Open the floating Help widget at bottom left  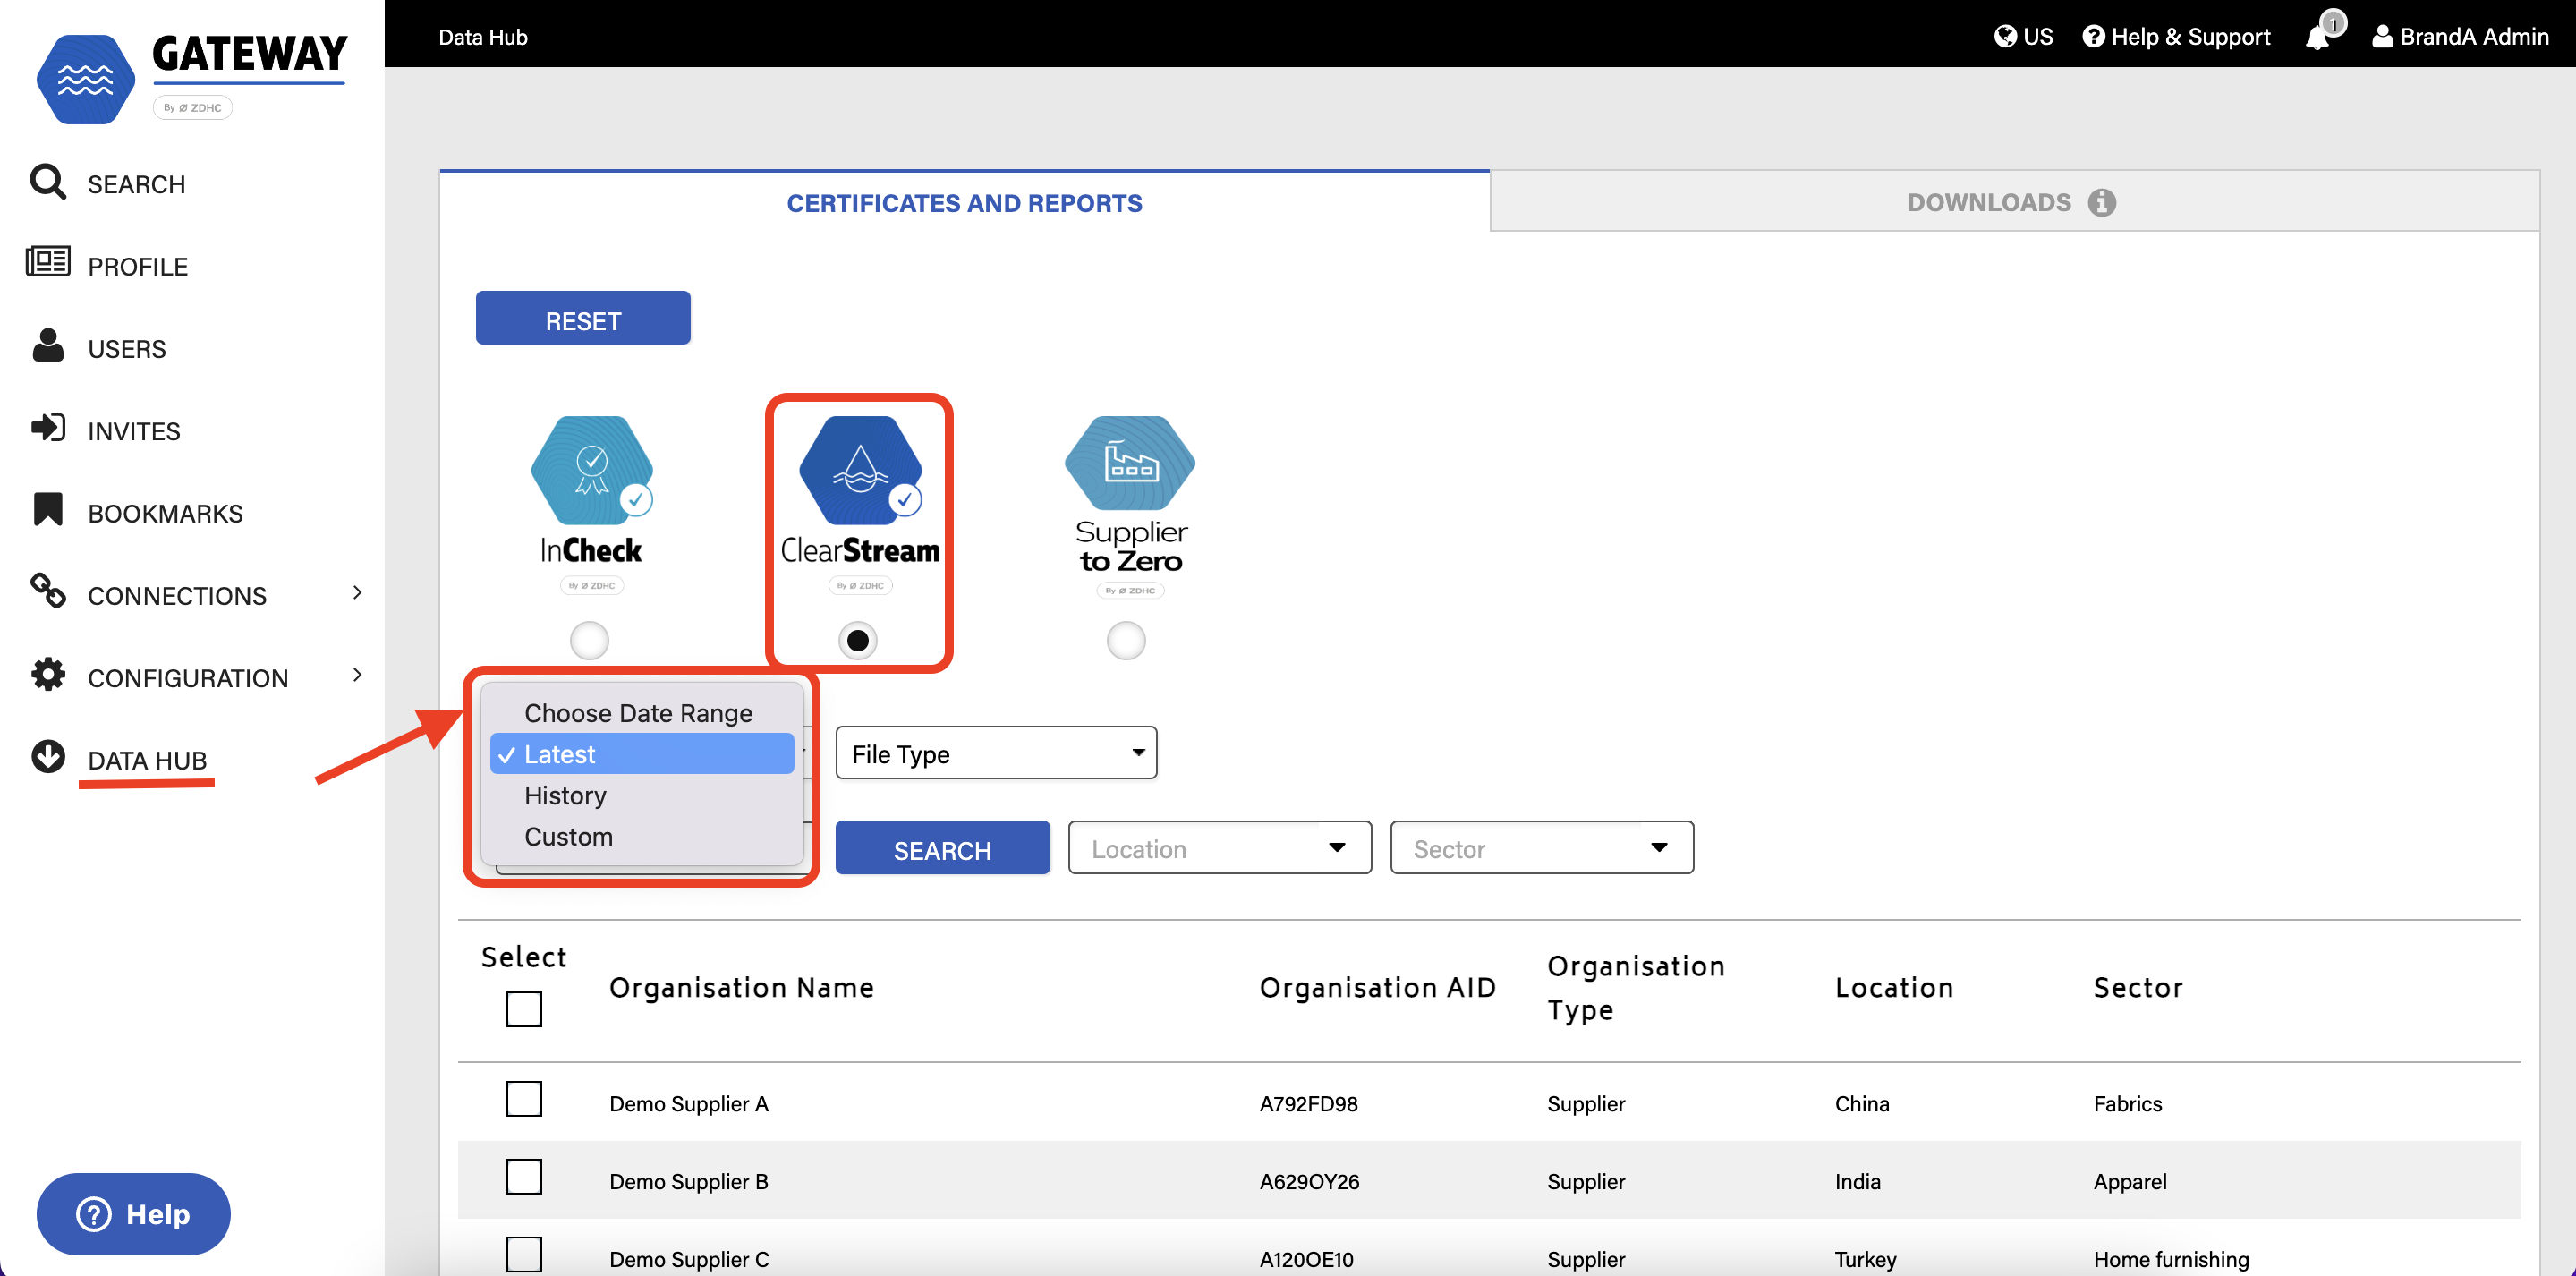[132, 1213]
